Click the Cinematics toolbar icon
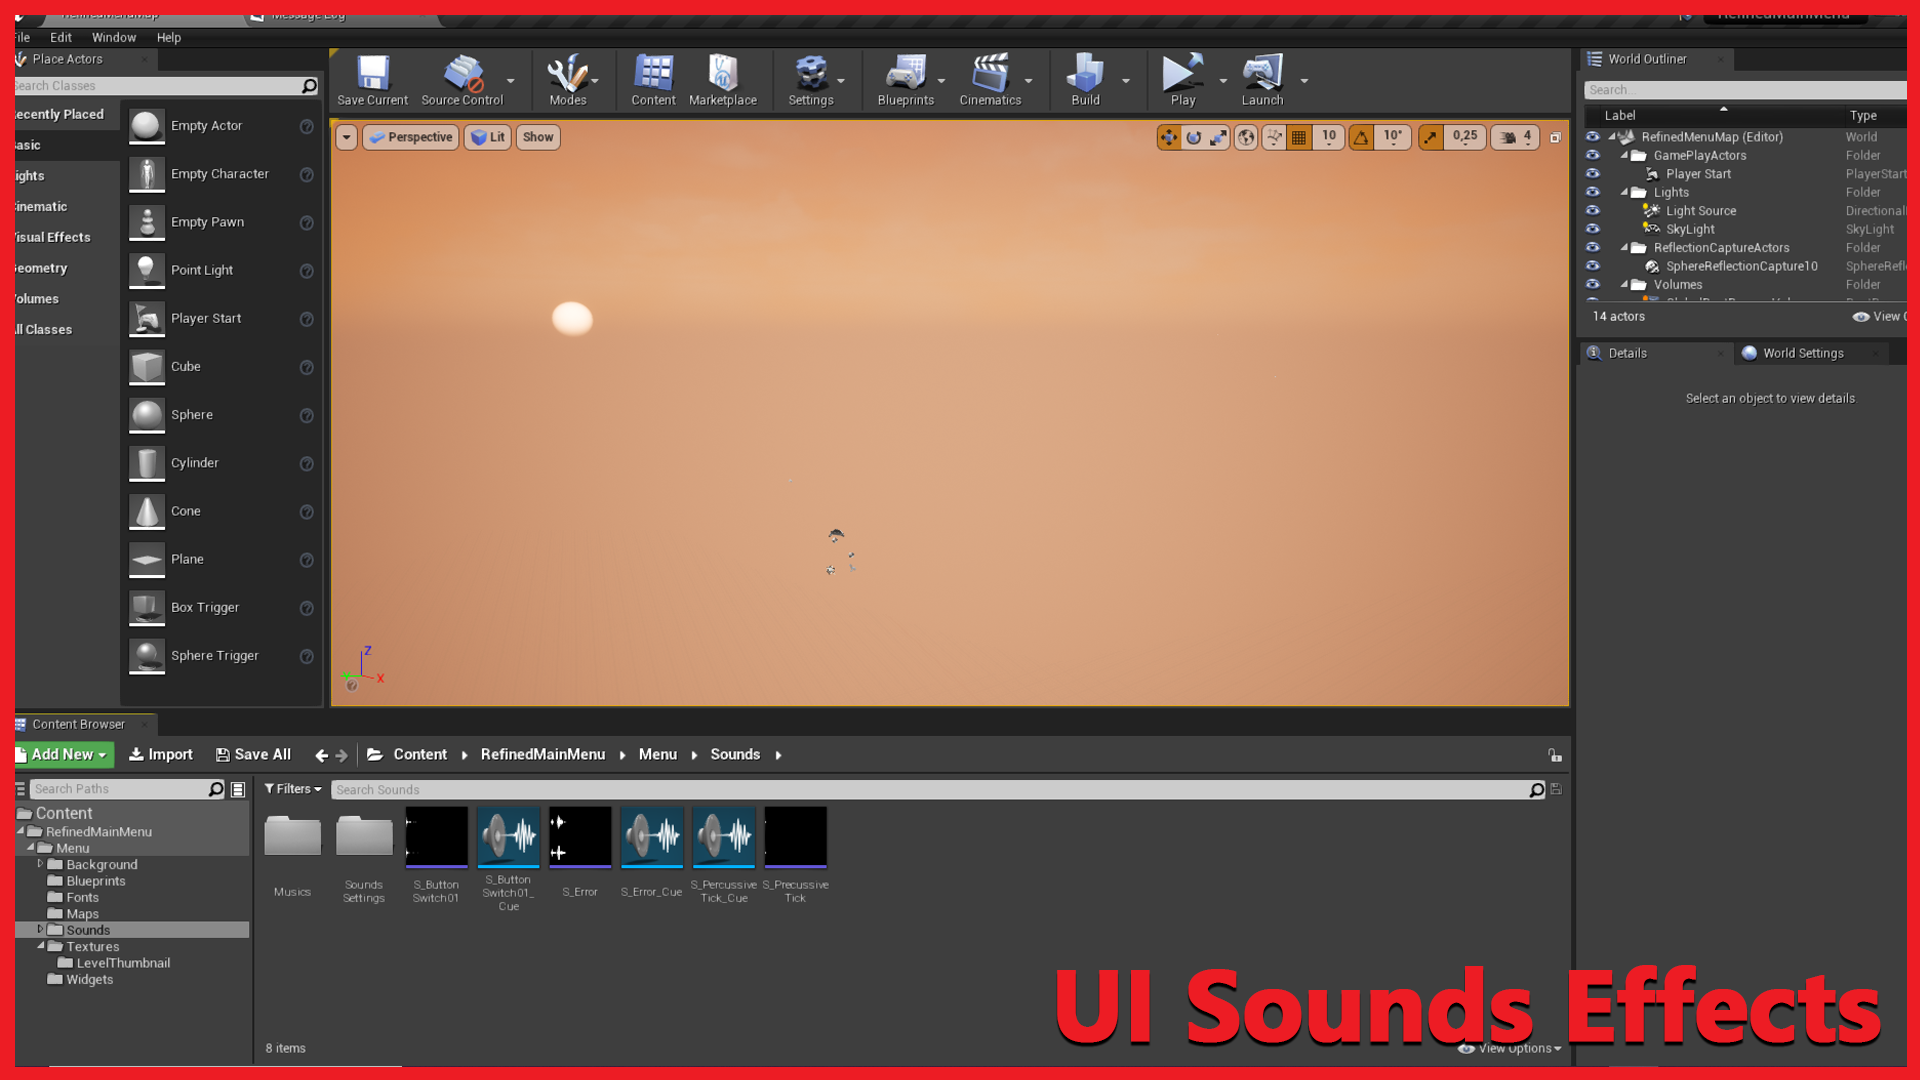Viewport: 1920px width, 1080px height. [989, 80]
